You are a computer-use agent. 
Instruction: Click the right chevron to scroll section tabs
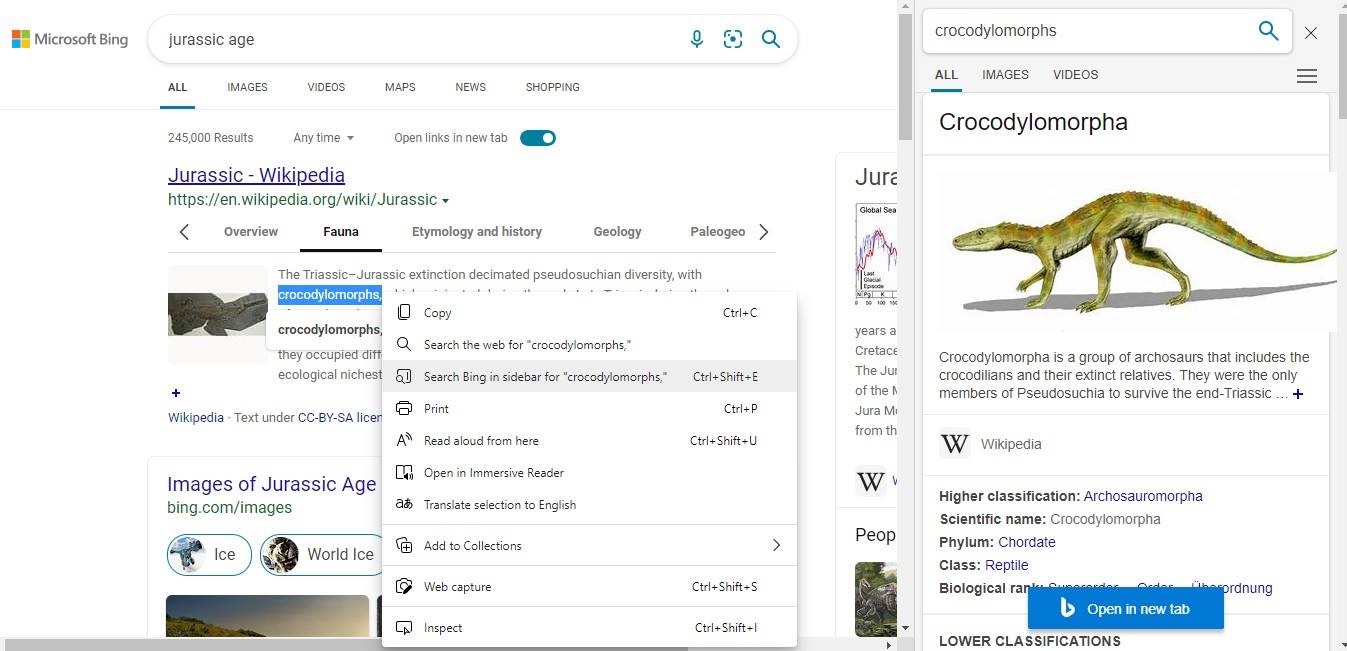click(764, 231)
